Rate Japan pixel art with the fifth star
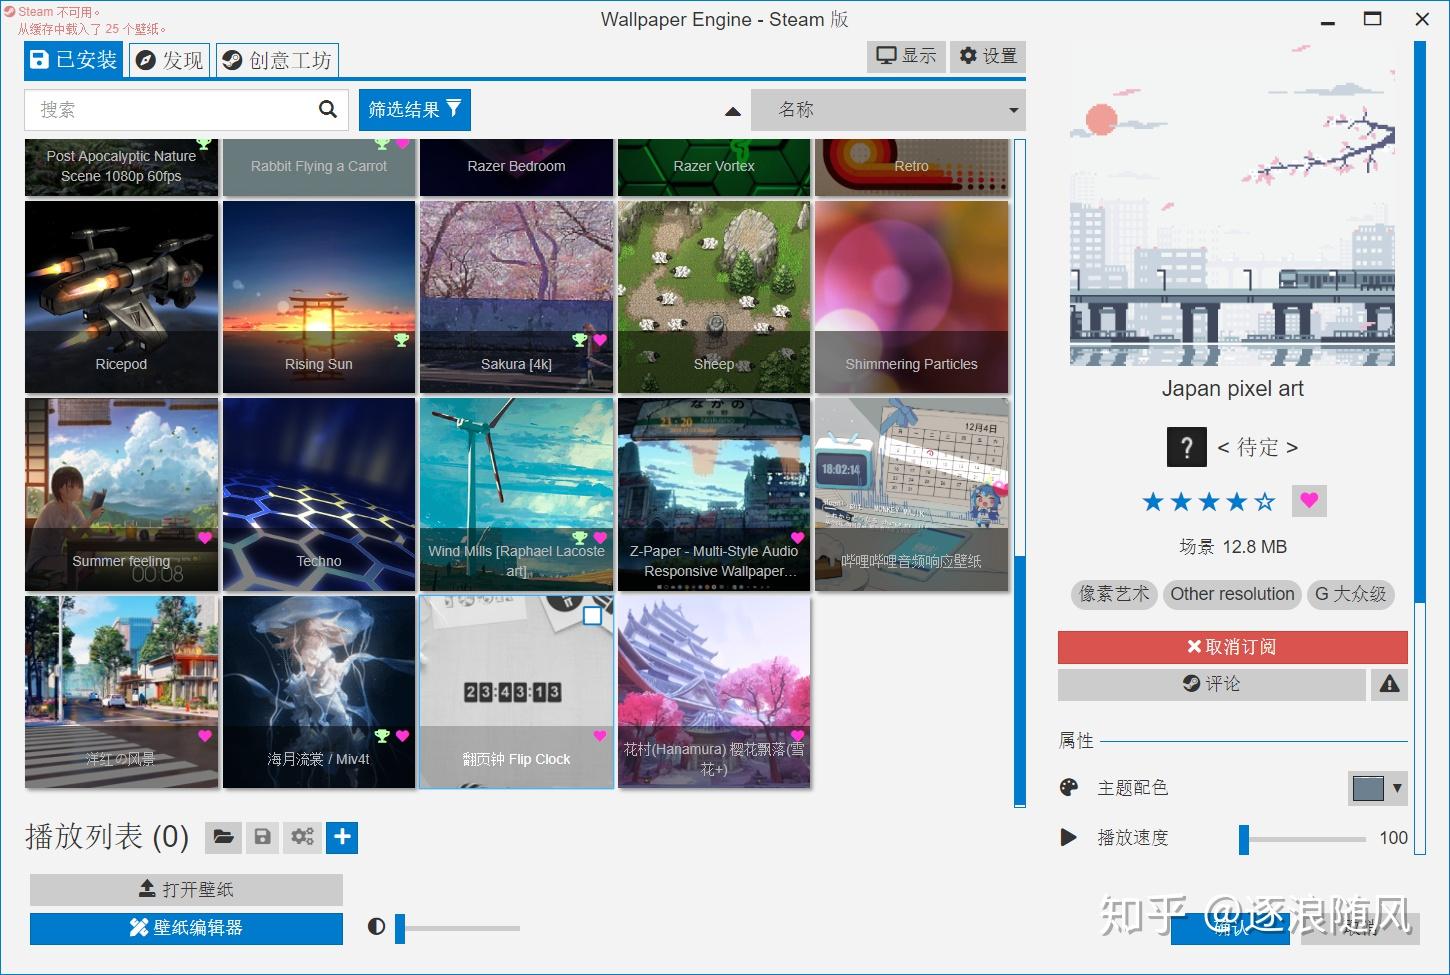Screen dimensions: 1450x975 (x=1265, y=501)
